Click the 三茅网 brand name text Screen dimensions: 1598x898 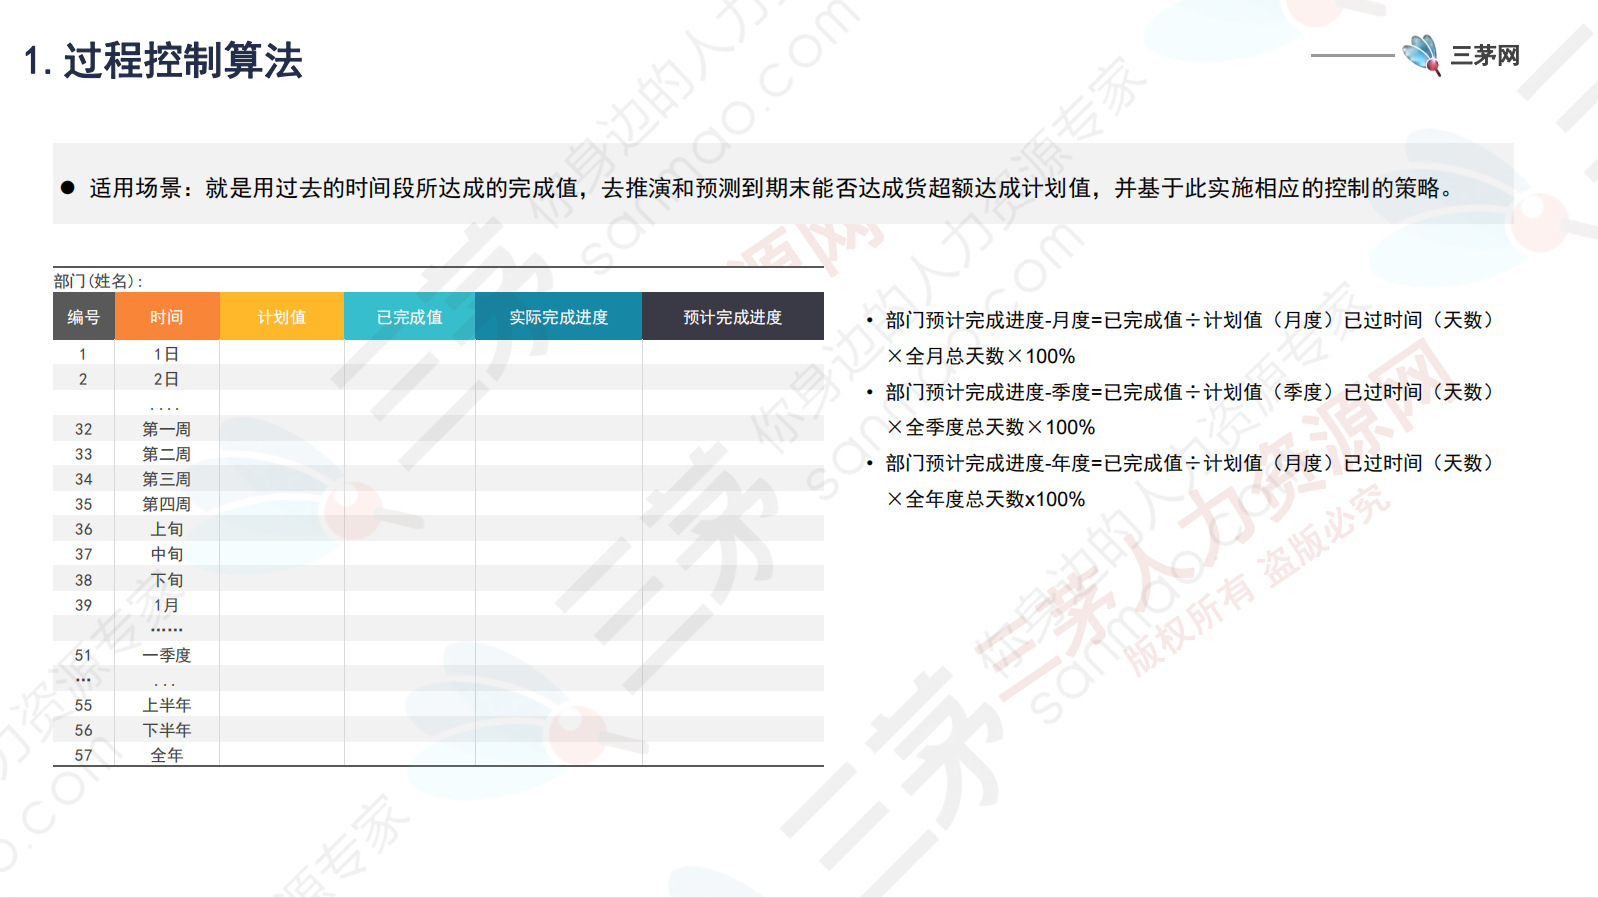pos(1485,56)
